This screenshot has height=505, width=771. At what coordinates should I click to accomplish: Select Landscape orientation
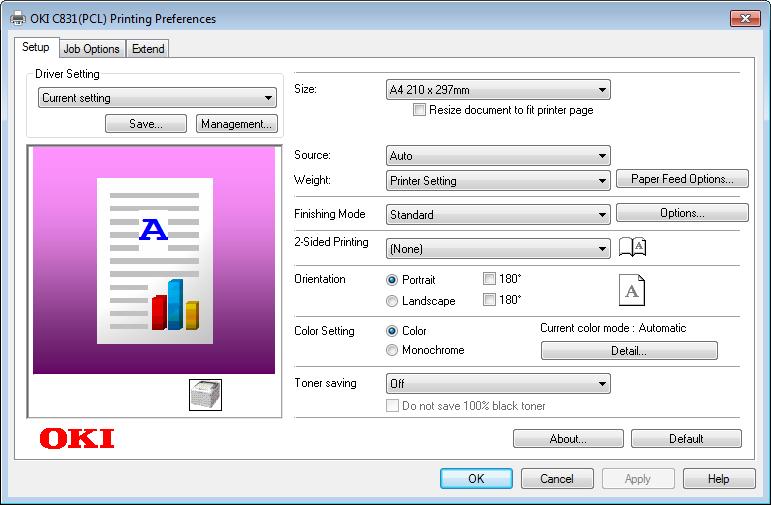pos(392,301)
